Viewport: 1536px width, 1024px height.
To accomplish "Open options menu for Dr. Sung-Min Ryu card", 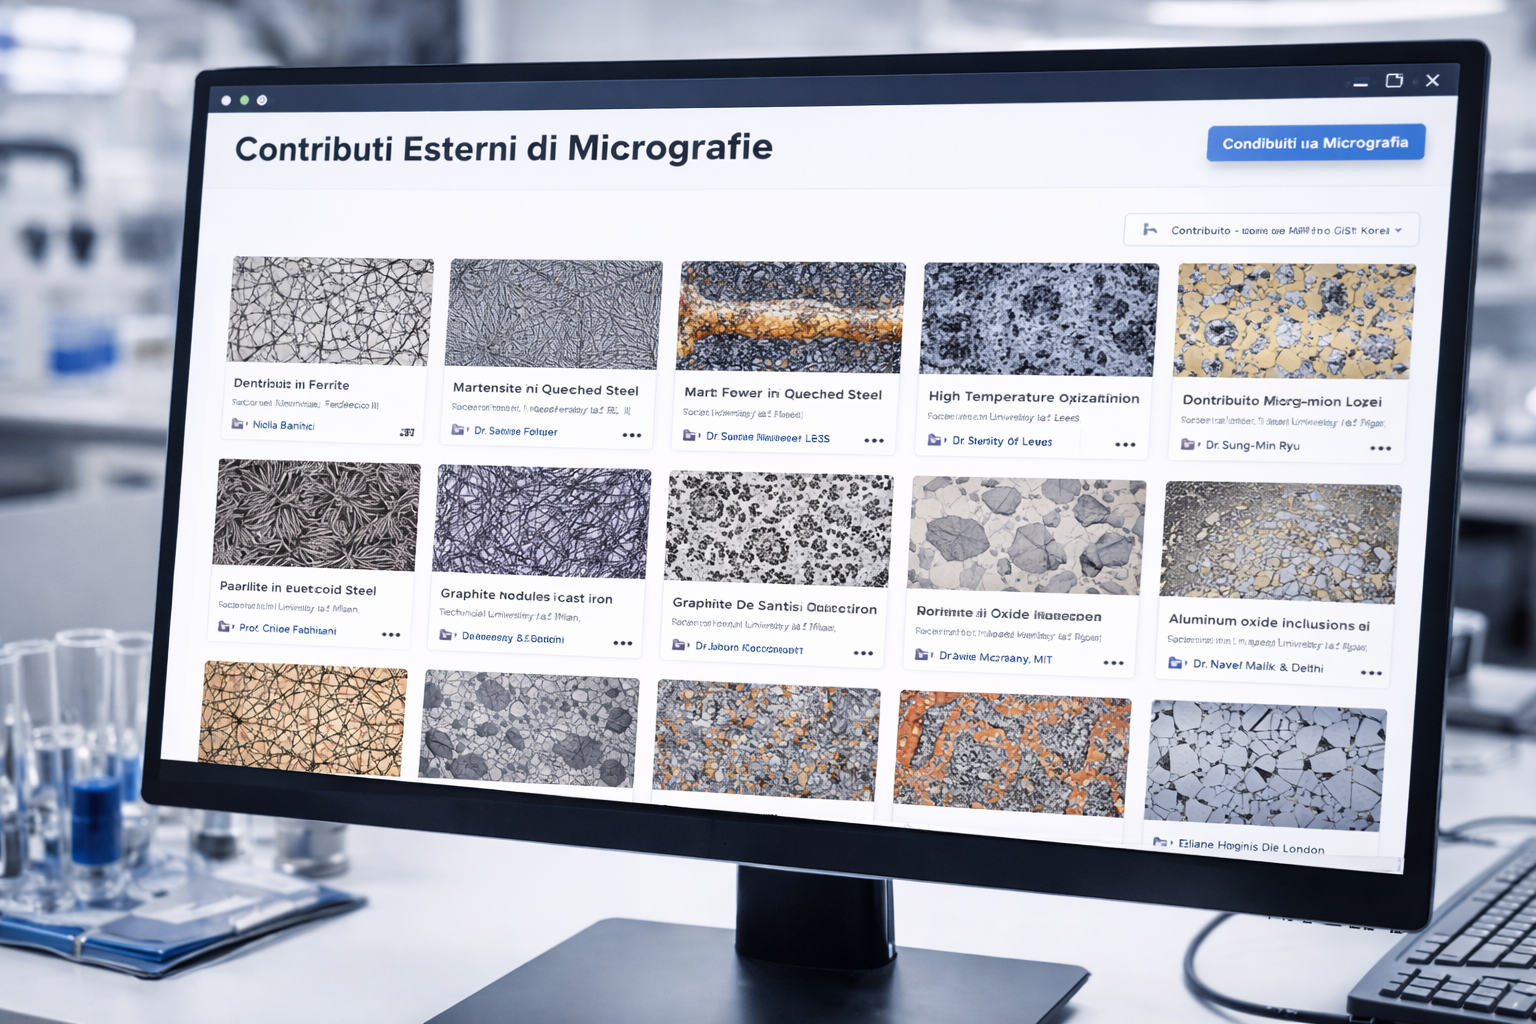I will click(x=1380, y=449).
